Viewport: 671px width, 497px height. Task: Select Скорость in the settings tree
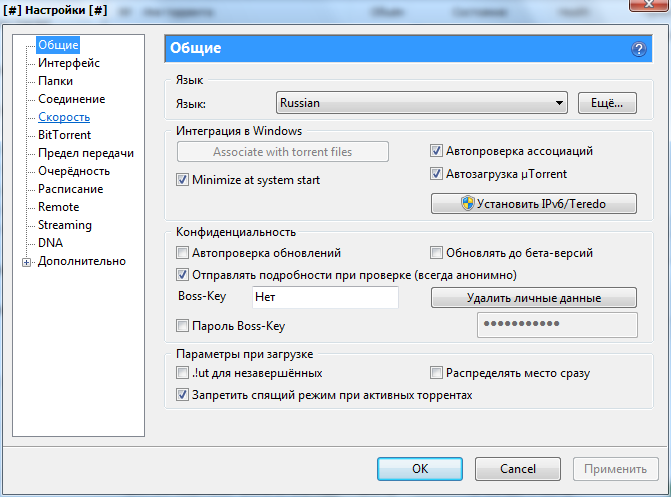[64, 117]
